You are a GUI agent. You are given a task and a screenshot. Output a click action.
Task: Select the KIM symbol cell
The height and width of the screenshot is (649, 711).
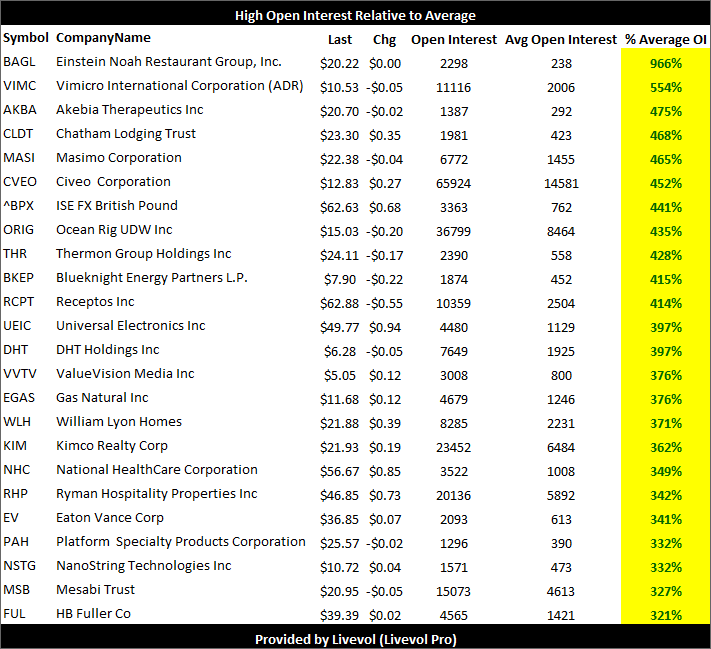15,446
